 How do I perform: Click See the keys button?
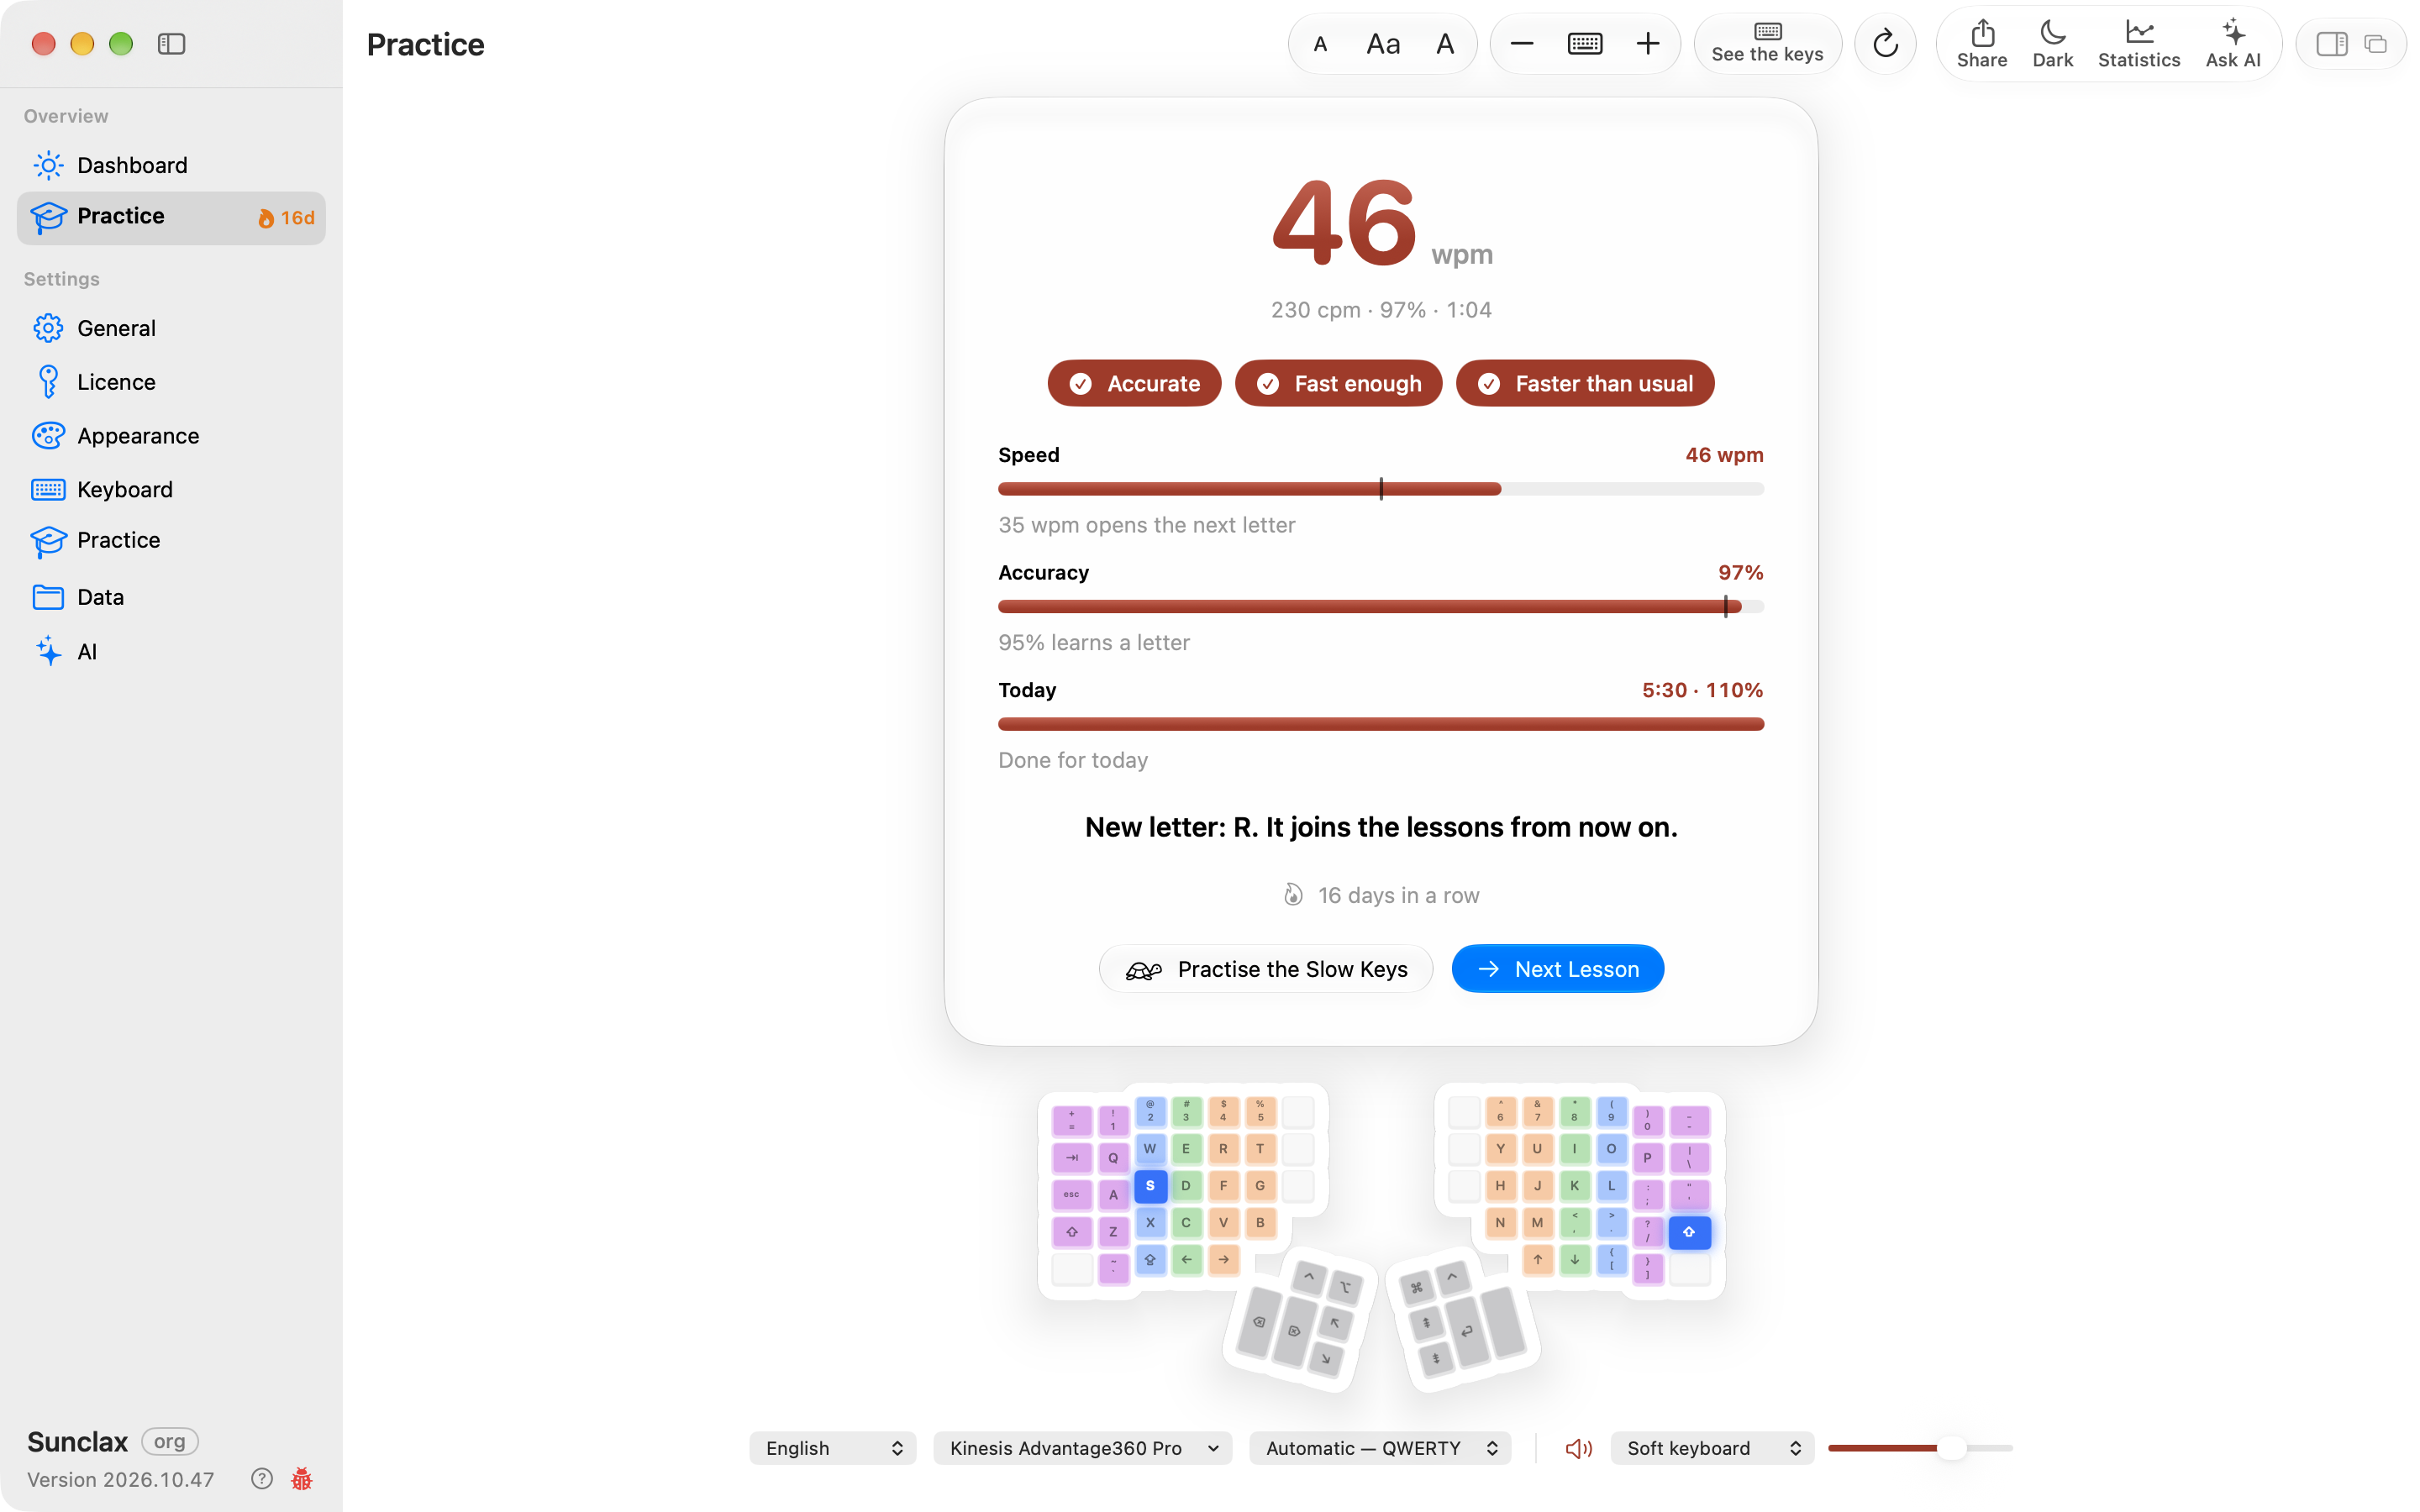1767,44
